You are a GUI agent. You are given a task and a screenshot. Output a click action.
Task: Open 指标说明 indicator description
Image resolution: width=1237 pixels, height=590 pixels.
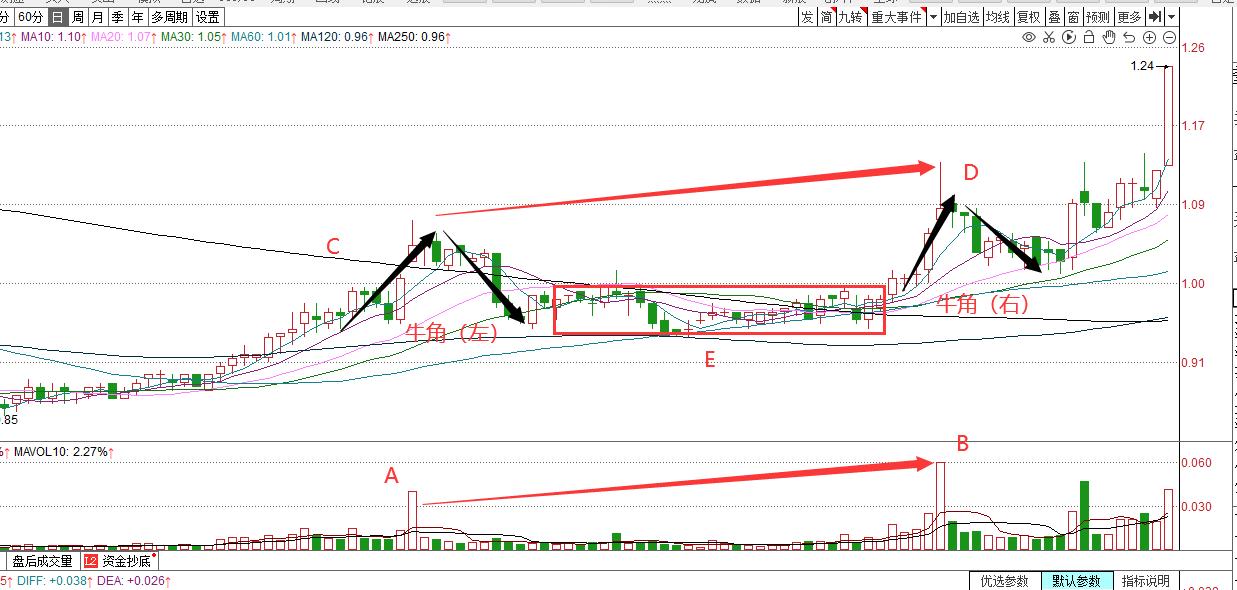pos(1146,581)
